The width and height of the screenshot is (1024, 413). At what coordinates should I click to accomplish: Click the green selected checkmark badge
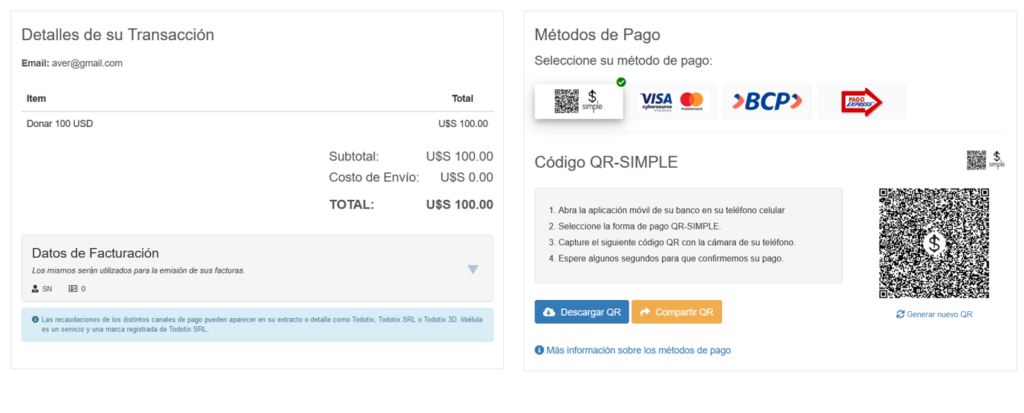click(x=621, y=82)
